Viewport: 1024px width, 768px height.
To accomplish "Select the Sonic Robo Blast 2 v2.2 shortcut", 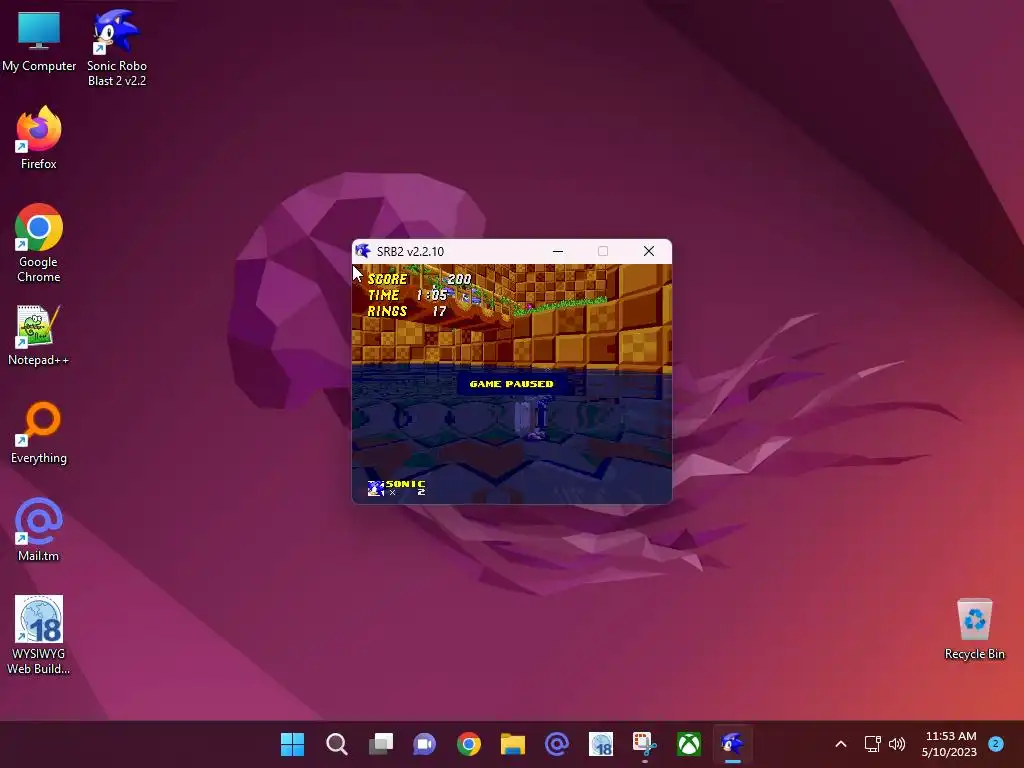I will click(x=116, y=48).
